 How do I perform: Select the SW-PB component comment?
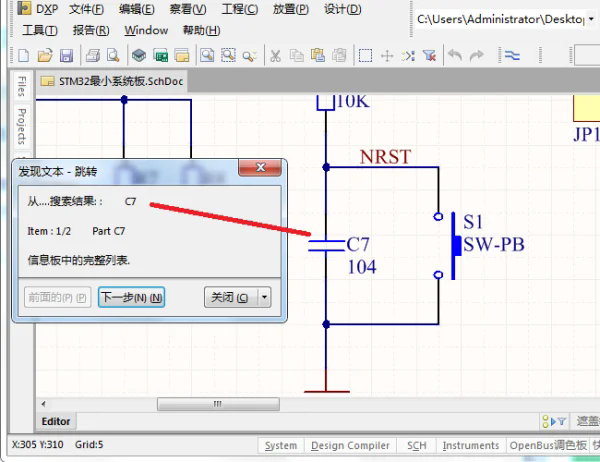[x=494, y=245]
